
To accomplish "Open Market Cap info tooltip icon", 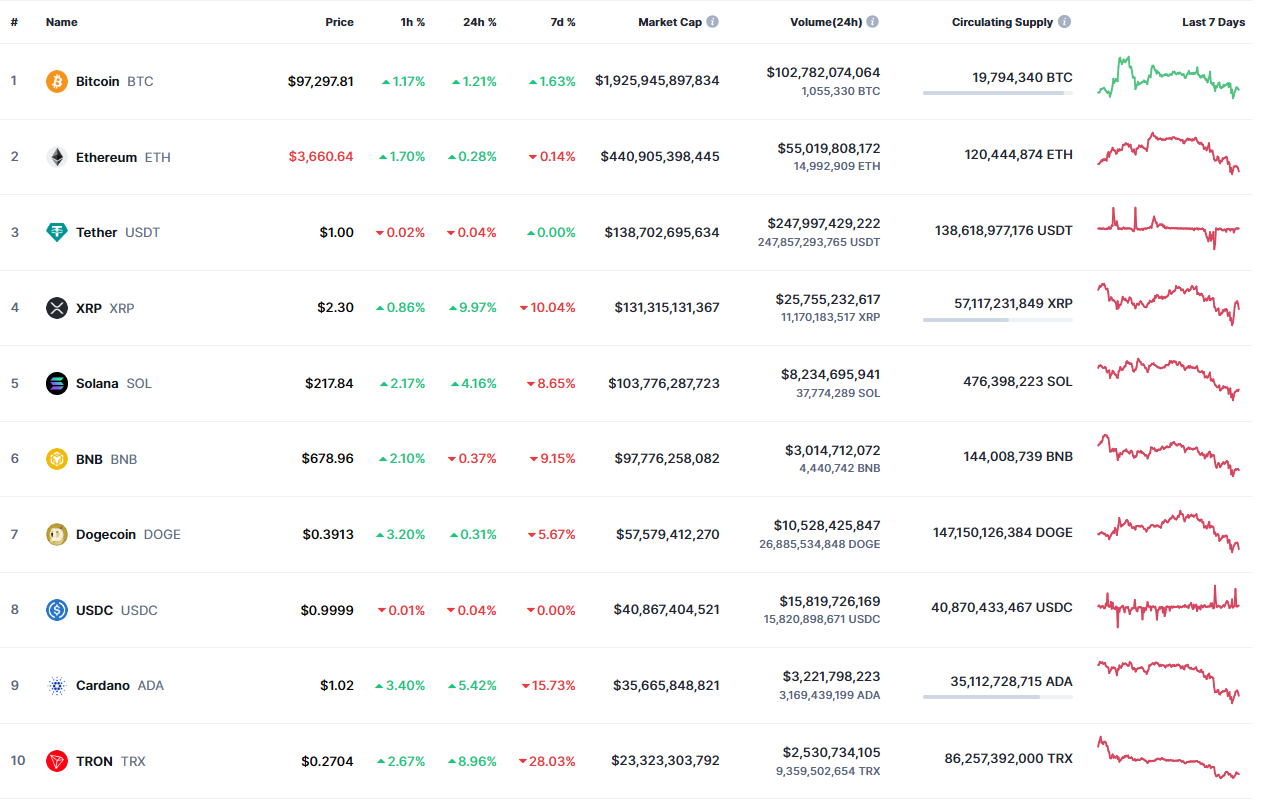I will pos(713,21).
